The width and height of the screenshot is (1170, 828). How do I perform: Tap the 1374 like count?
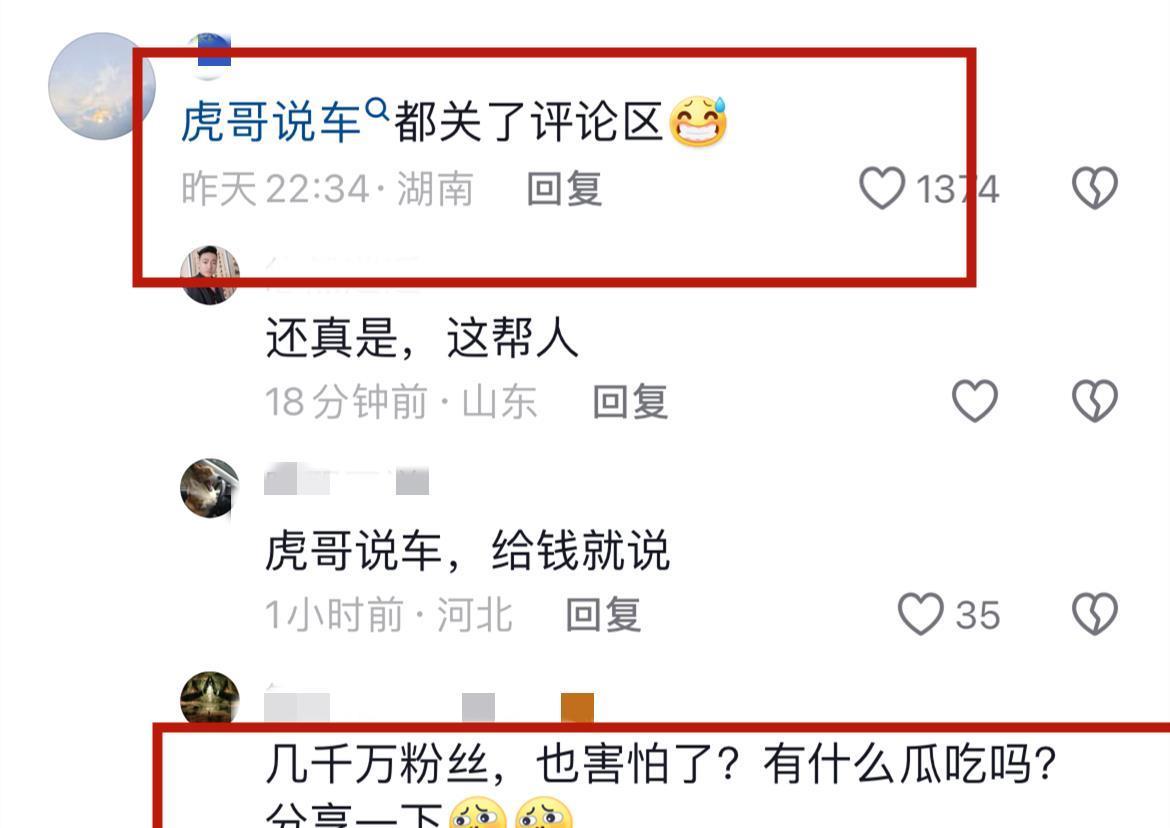(957, 189)
